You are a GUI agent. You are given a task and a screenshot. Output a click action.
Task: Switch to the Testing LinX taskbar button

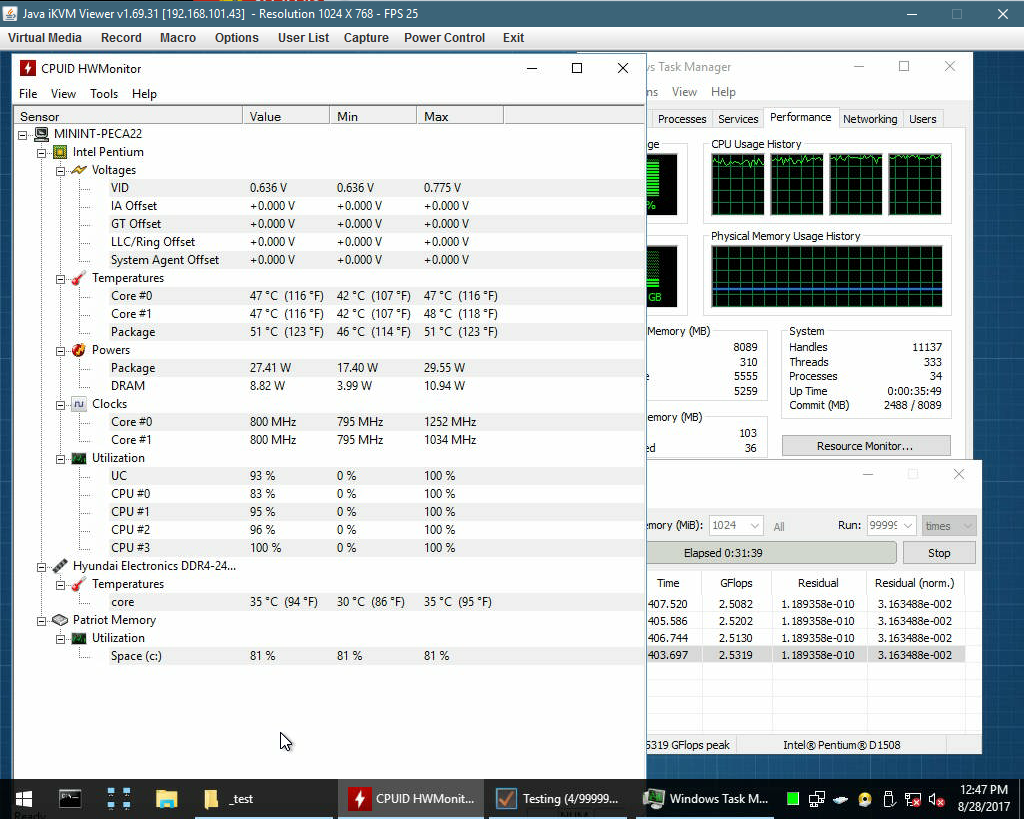click(558, 799)
